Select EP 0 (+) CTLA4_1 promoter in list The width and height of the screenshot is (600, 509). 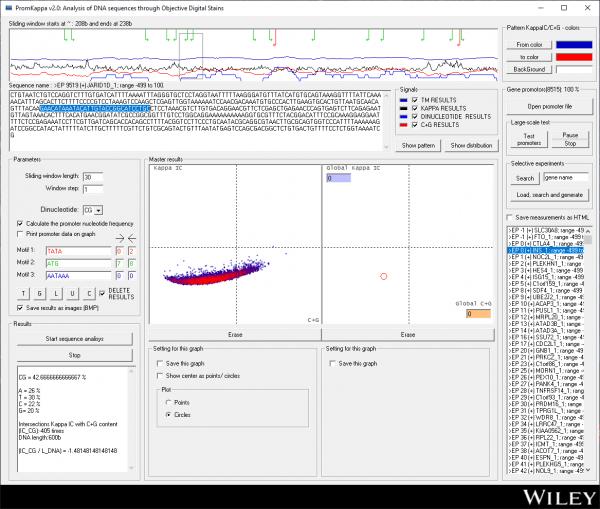pyautogui.click(x=546, y=244)
